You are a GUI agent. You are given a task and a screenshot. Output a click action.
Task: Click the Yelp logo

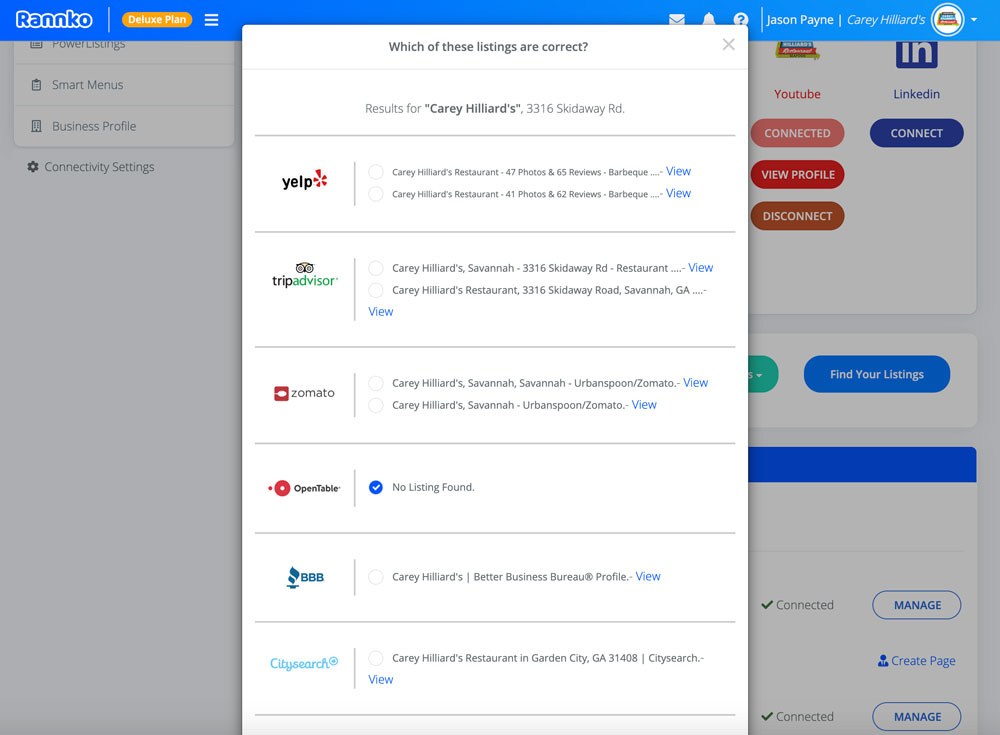[304, 181]
